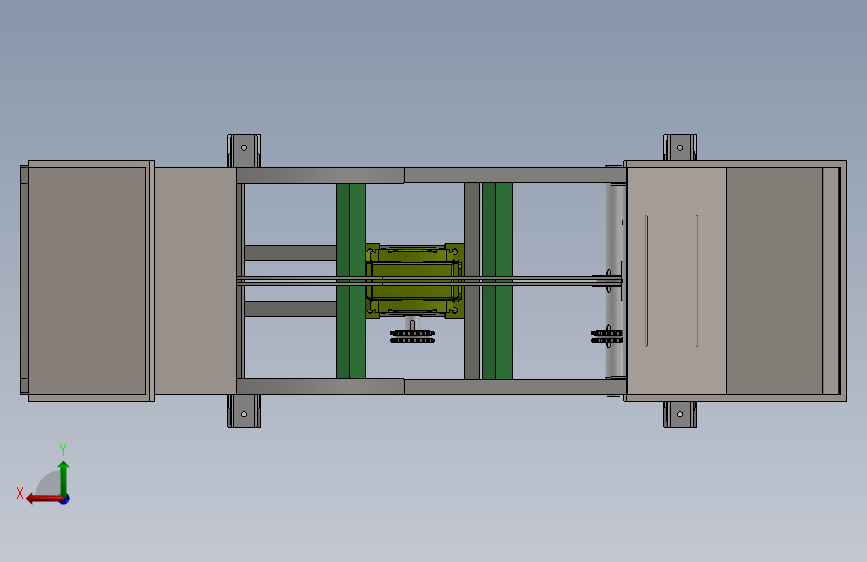The height and width of the screenshot is (562, 867).
Task: Click the green Y axis arrow on the triad
Action: click(64, 478)
